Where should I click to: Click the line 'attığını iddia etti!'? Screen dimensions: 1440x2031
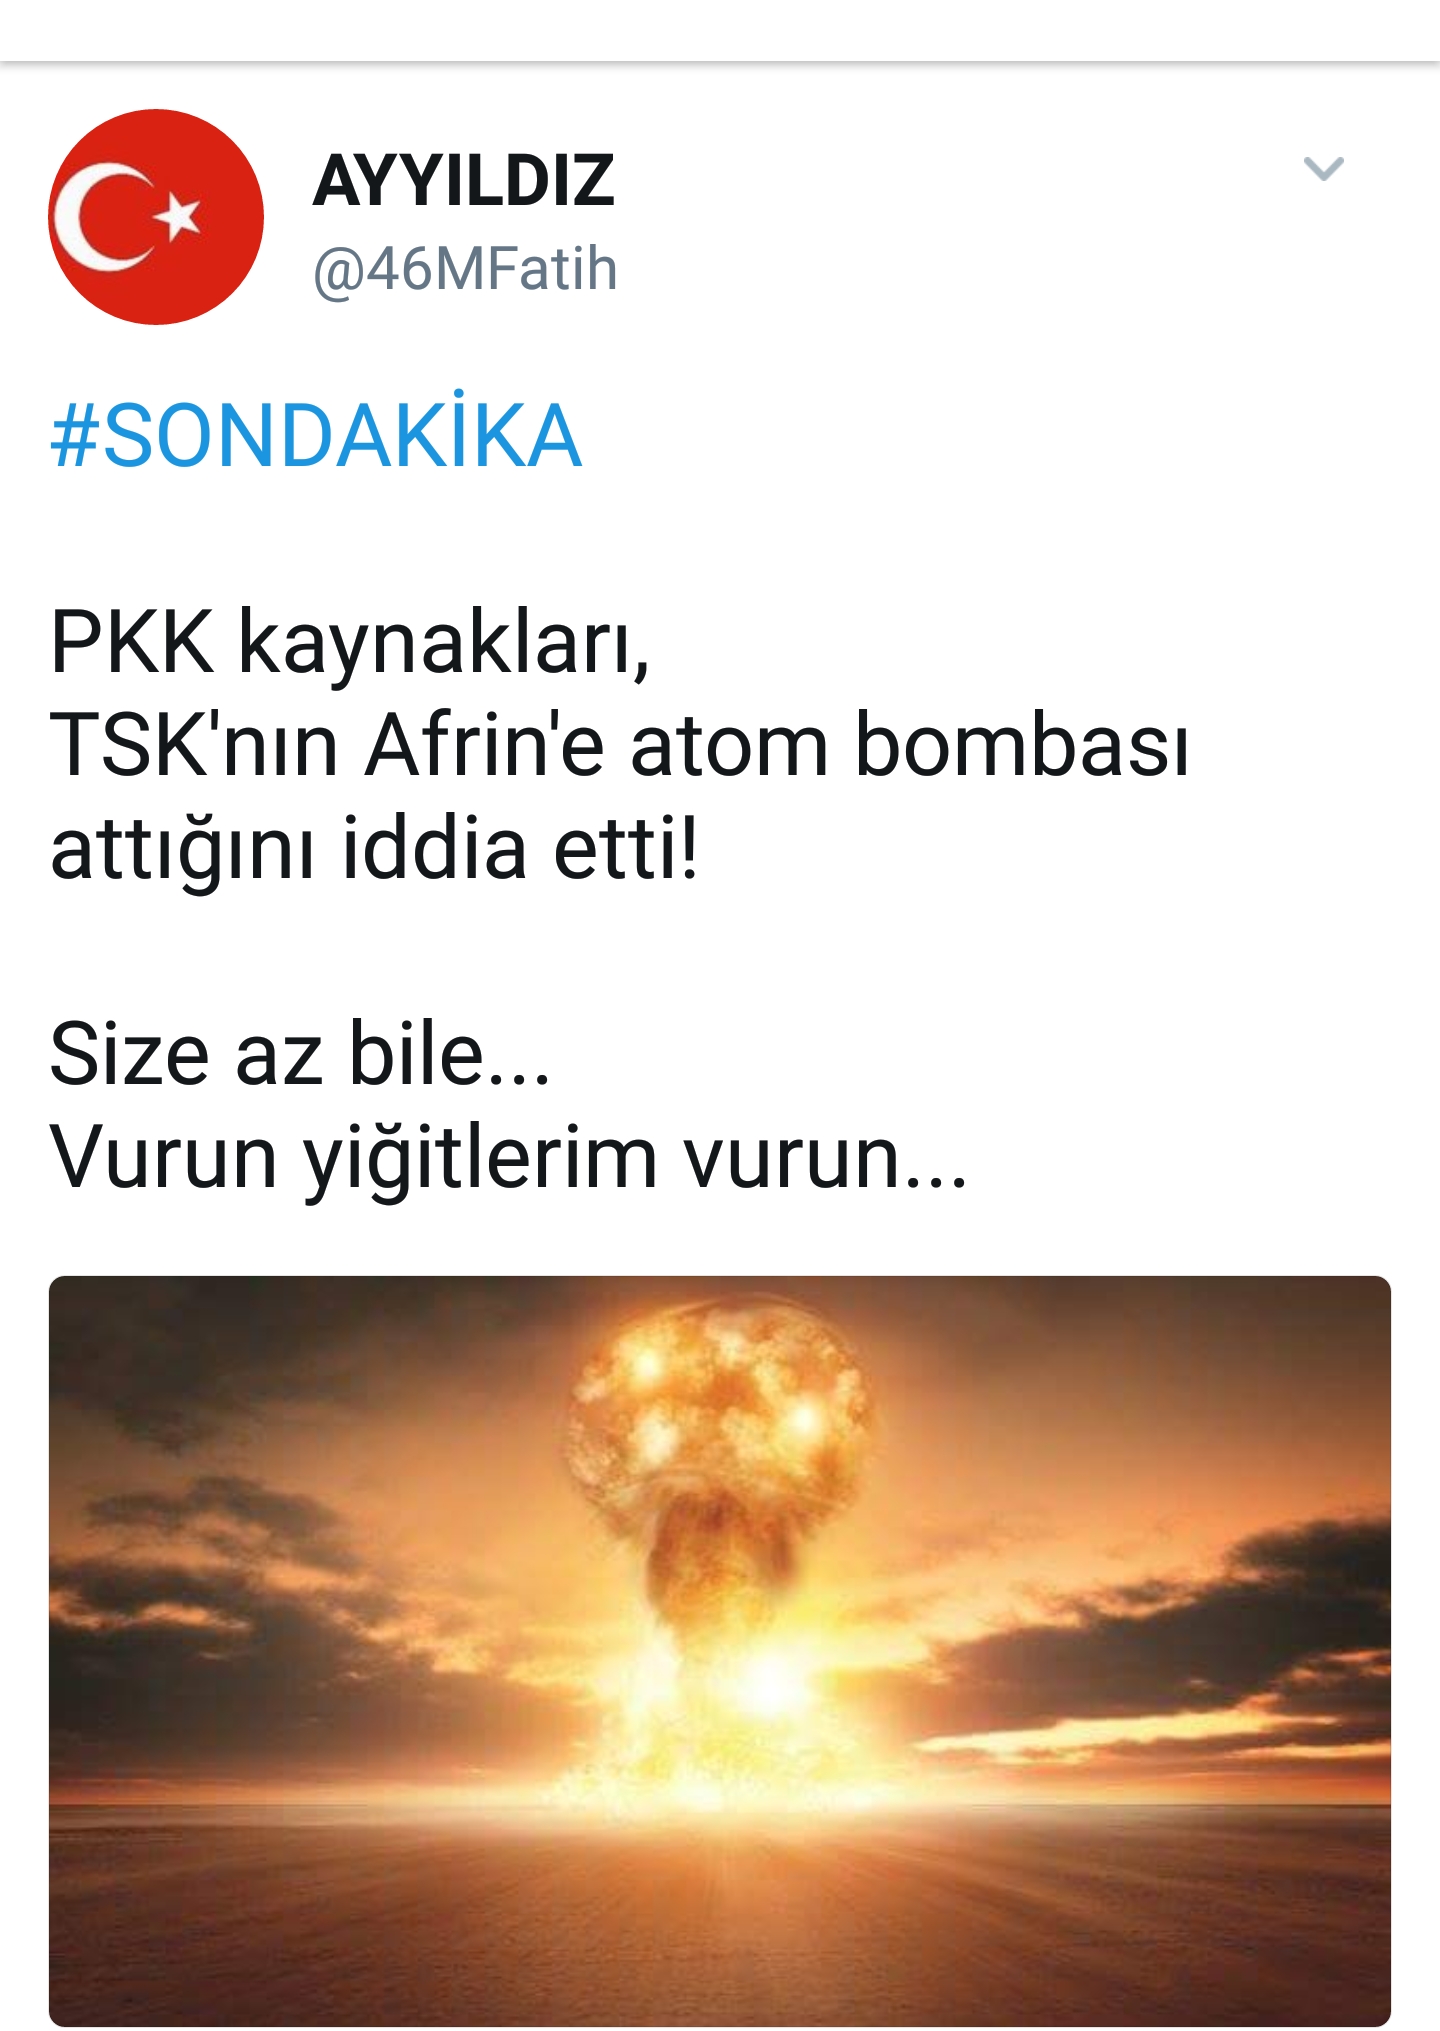click(x=374, y=849)
